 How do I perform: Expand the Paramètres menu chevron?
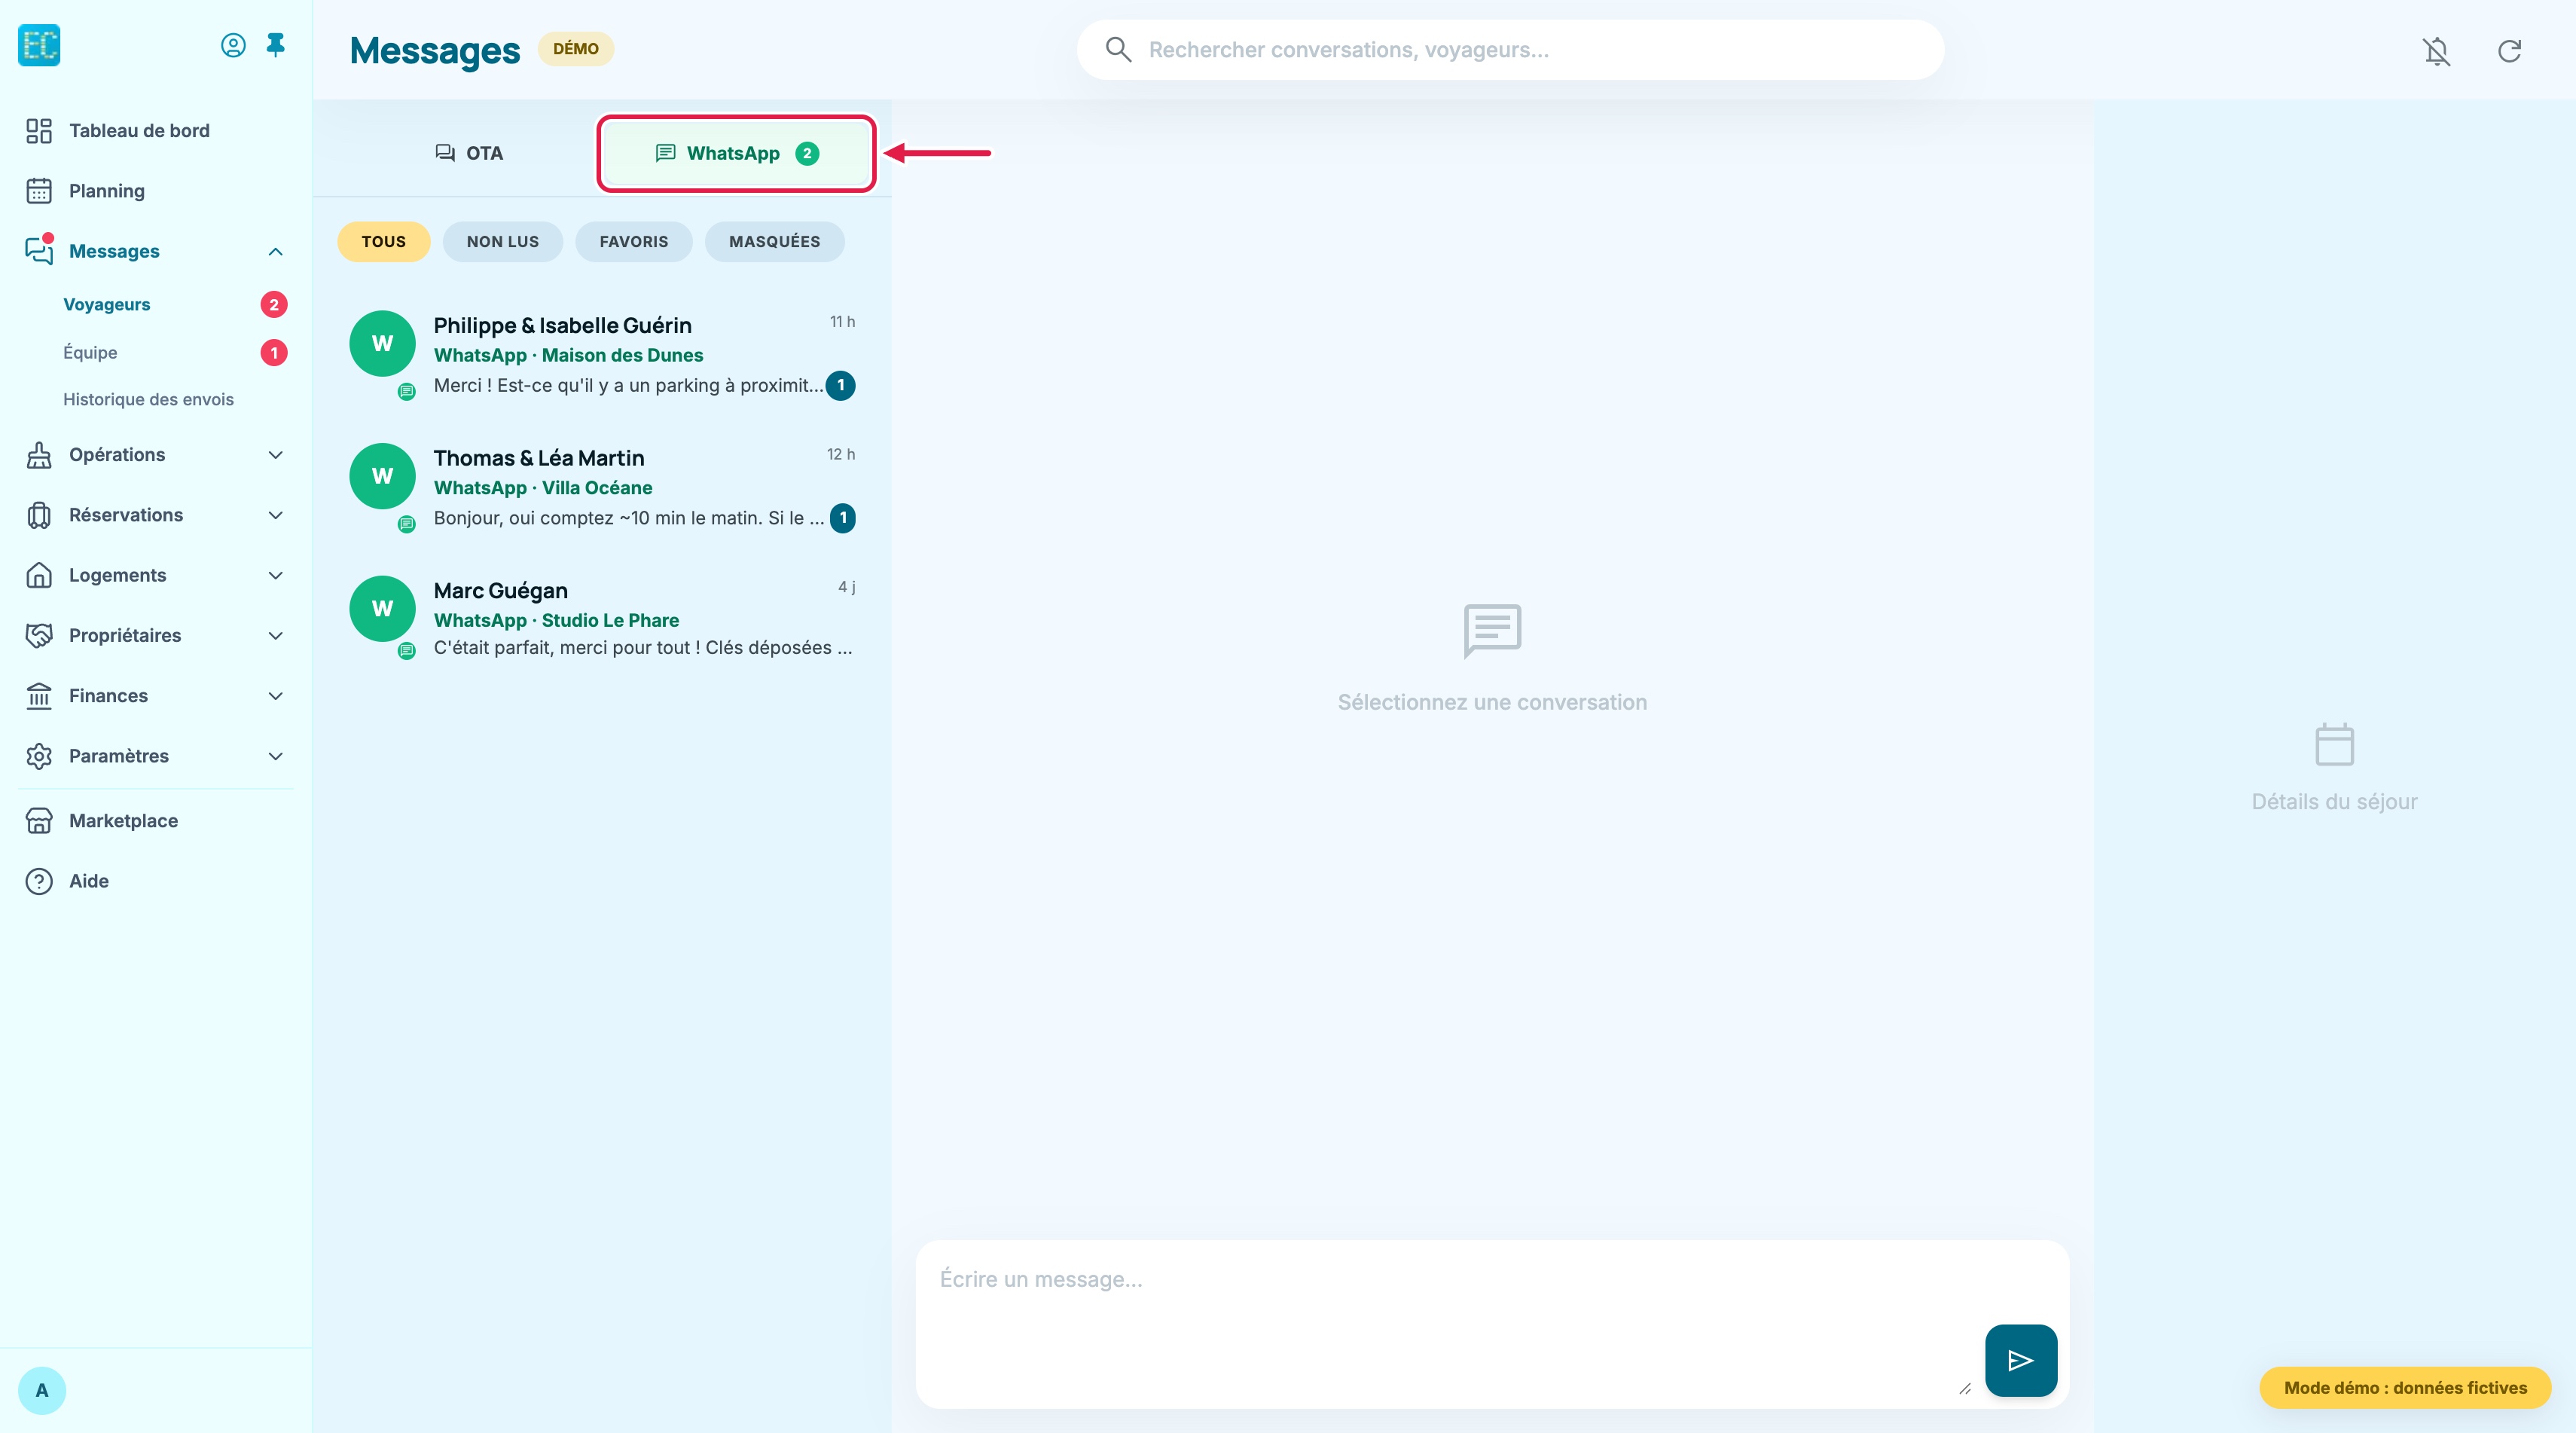pyautogui.click(x=276, y=756)
